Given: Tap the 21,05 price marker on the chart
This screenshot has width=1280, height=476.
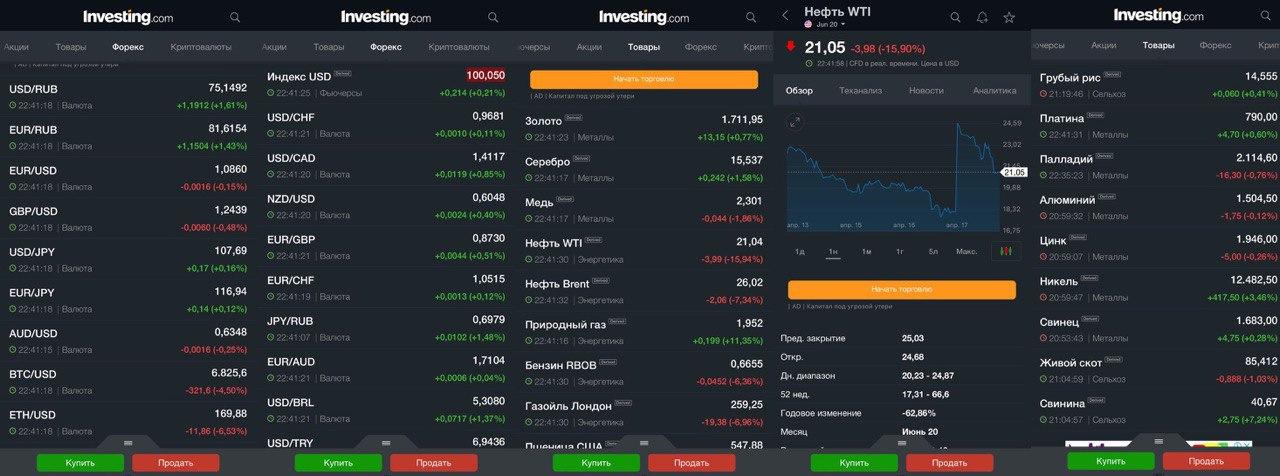Looking at the screenshot, I should click(x=1014, y=172).
